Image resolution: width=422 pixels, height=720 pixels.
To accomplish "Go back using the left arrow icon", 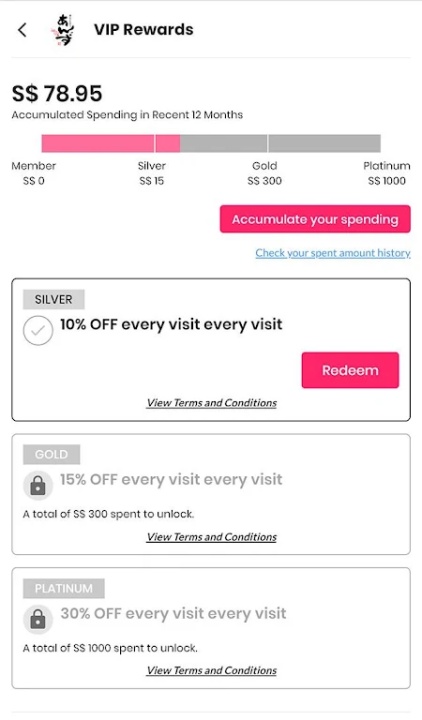I will [22, 30].
